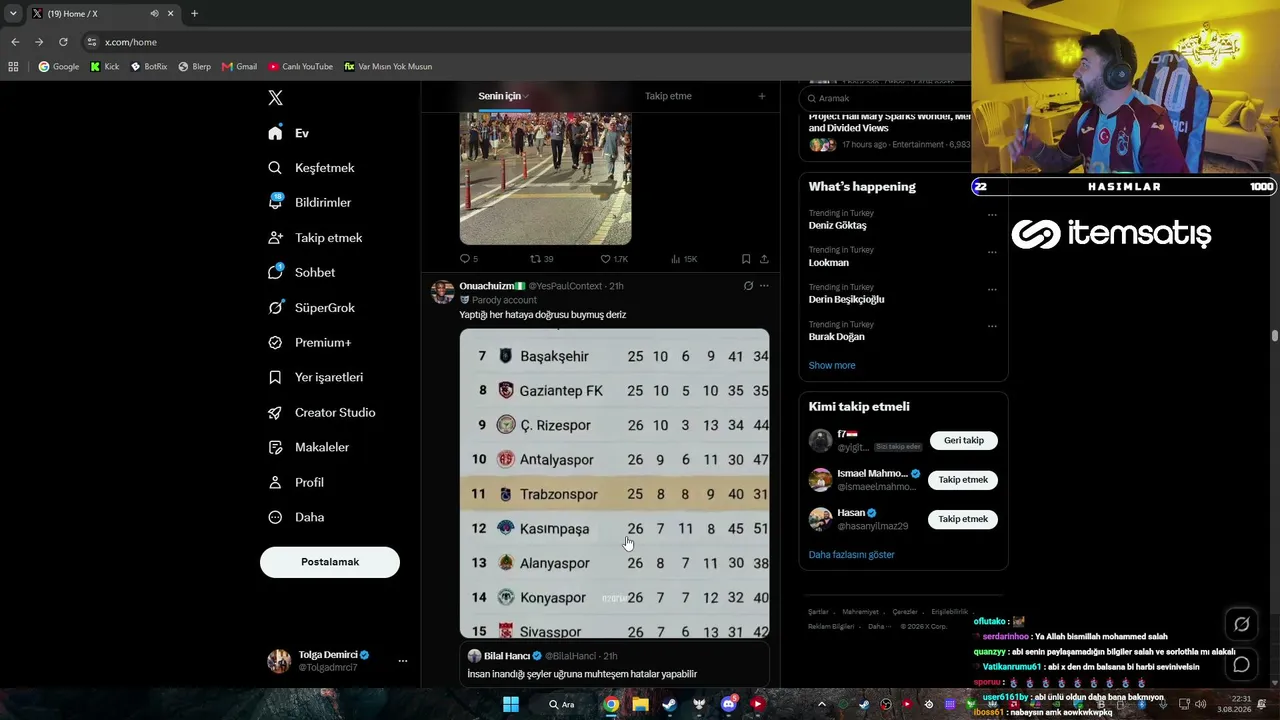Open the Chrome apps grid icon
Viewport: 1280px width, 720px height.
[x=13, y=67]
